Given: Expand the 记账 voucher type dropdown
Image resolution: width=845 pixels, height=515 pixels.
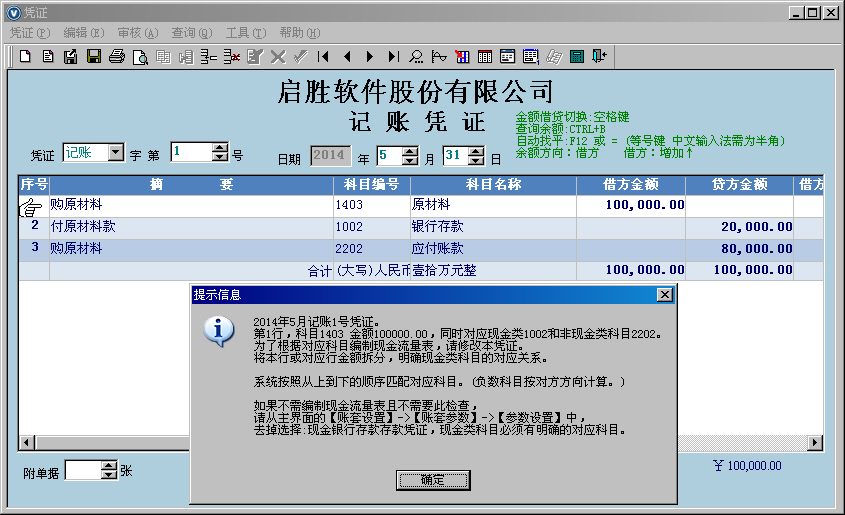Looking at the screenshot, I should point(116,152).
